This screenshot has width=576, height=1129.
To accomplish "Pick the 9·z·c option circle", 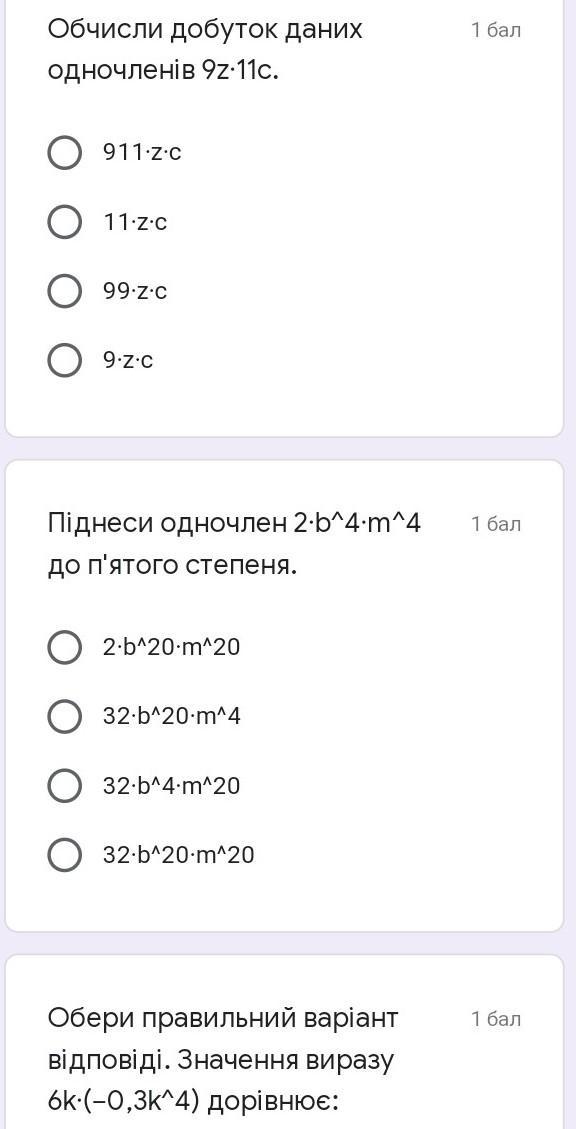I will [64, 361].
